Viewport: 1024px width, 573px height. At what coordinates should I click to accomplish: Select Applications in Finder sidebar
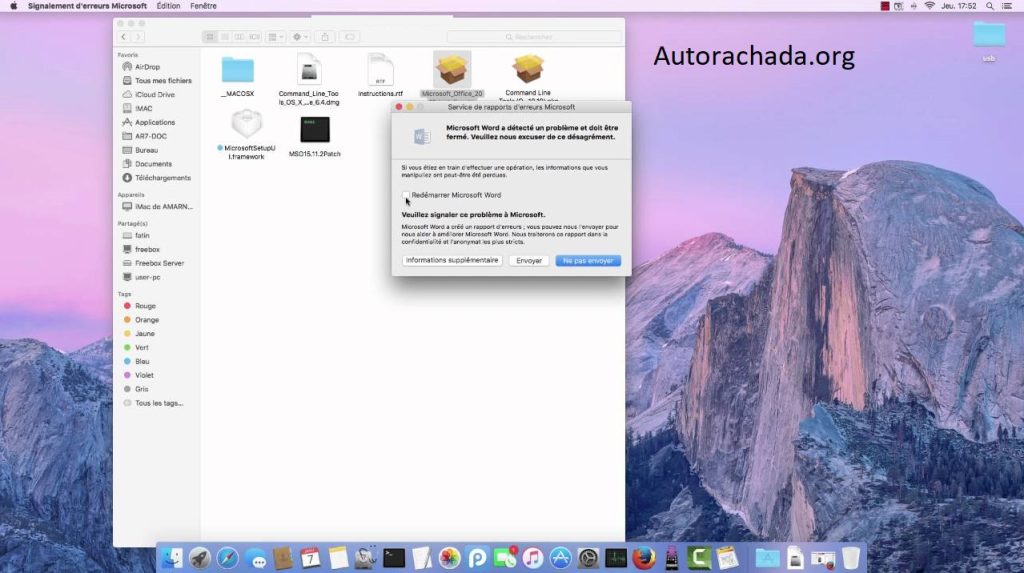point(156,122)
